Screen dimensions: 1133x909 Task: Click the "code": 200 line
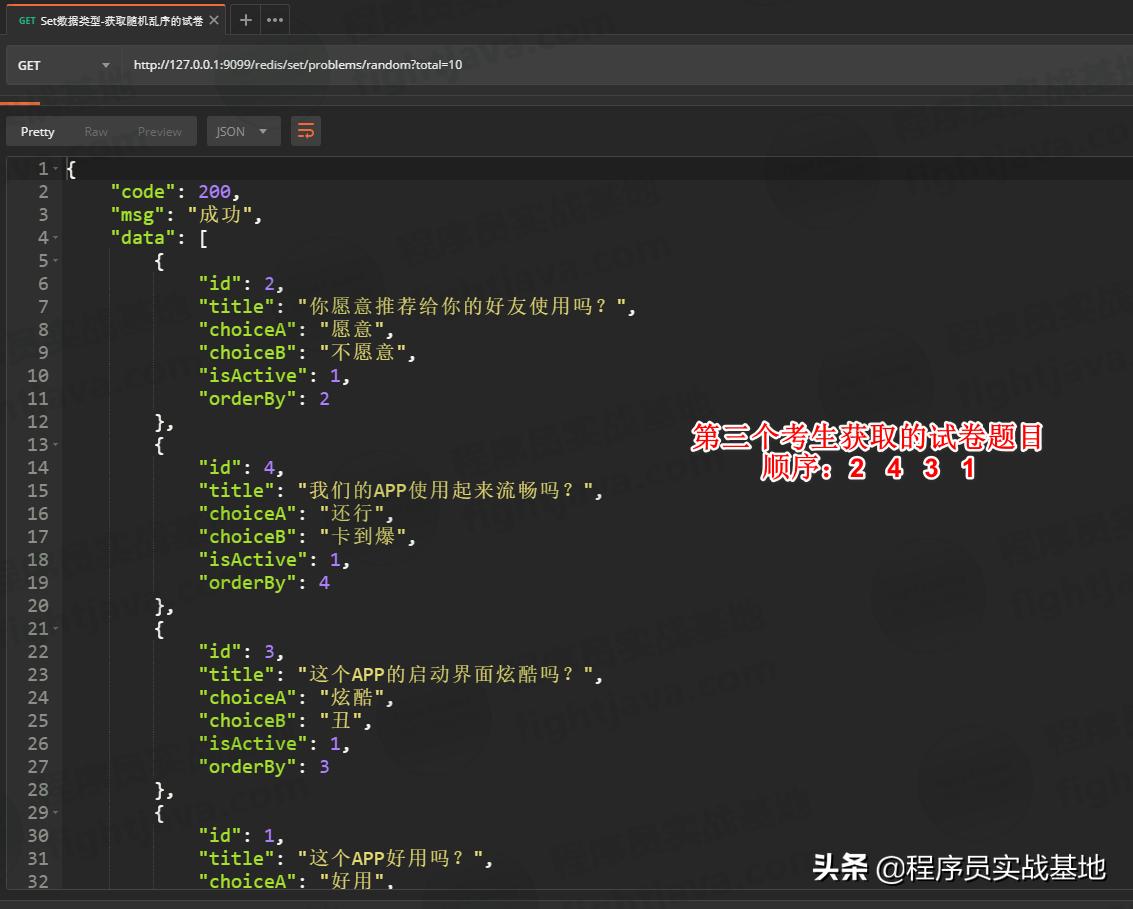click(x=175, y=191)
